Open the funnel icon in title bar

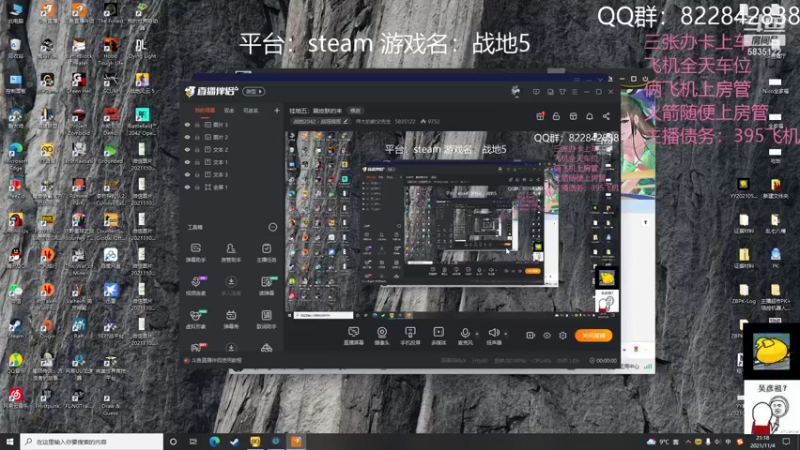562,92
